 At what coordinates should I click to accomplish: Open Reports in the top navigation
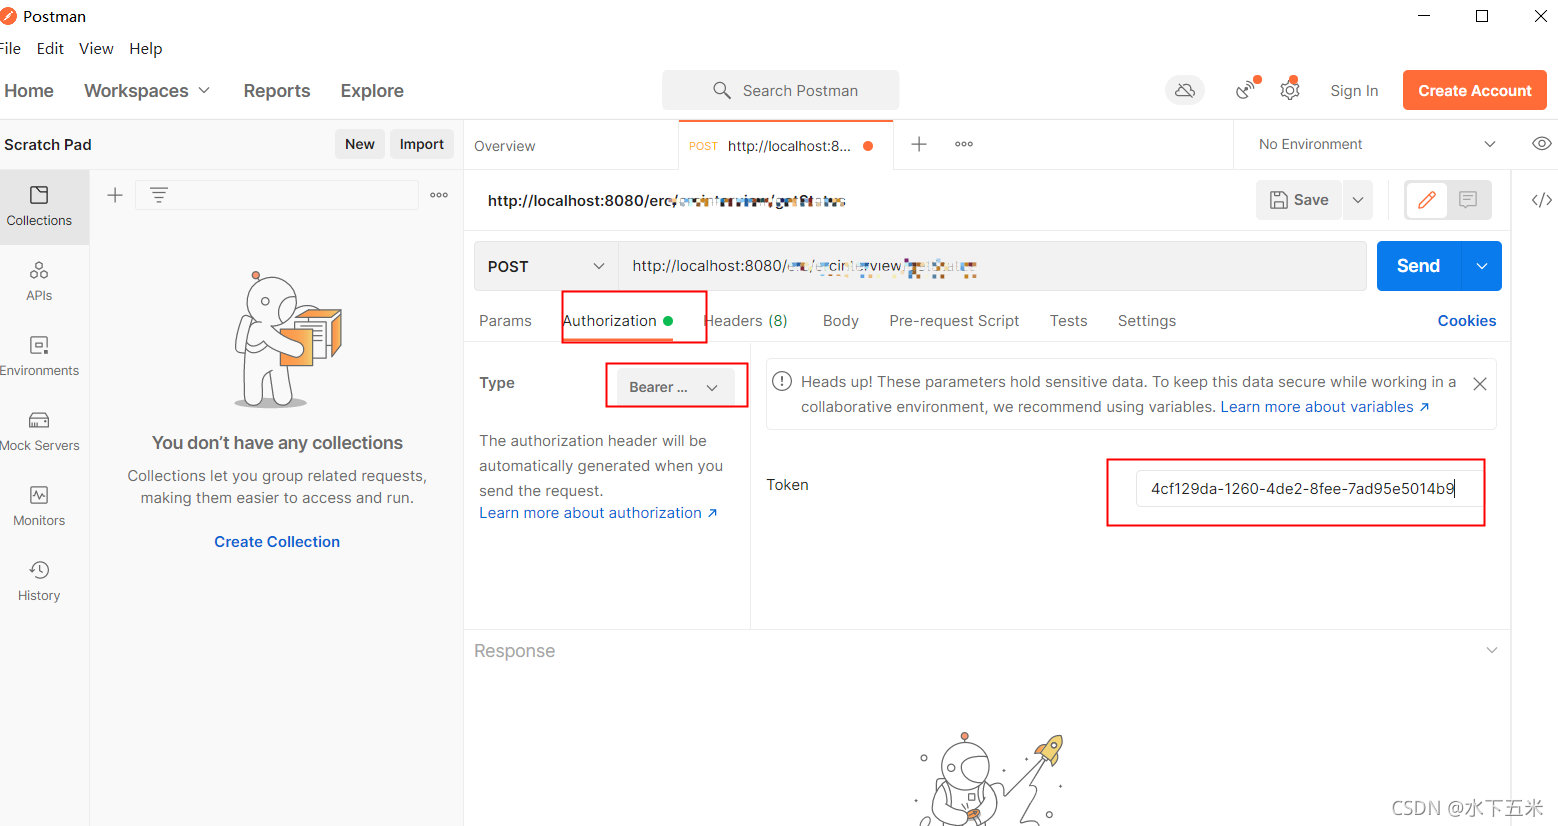[277, 90]
